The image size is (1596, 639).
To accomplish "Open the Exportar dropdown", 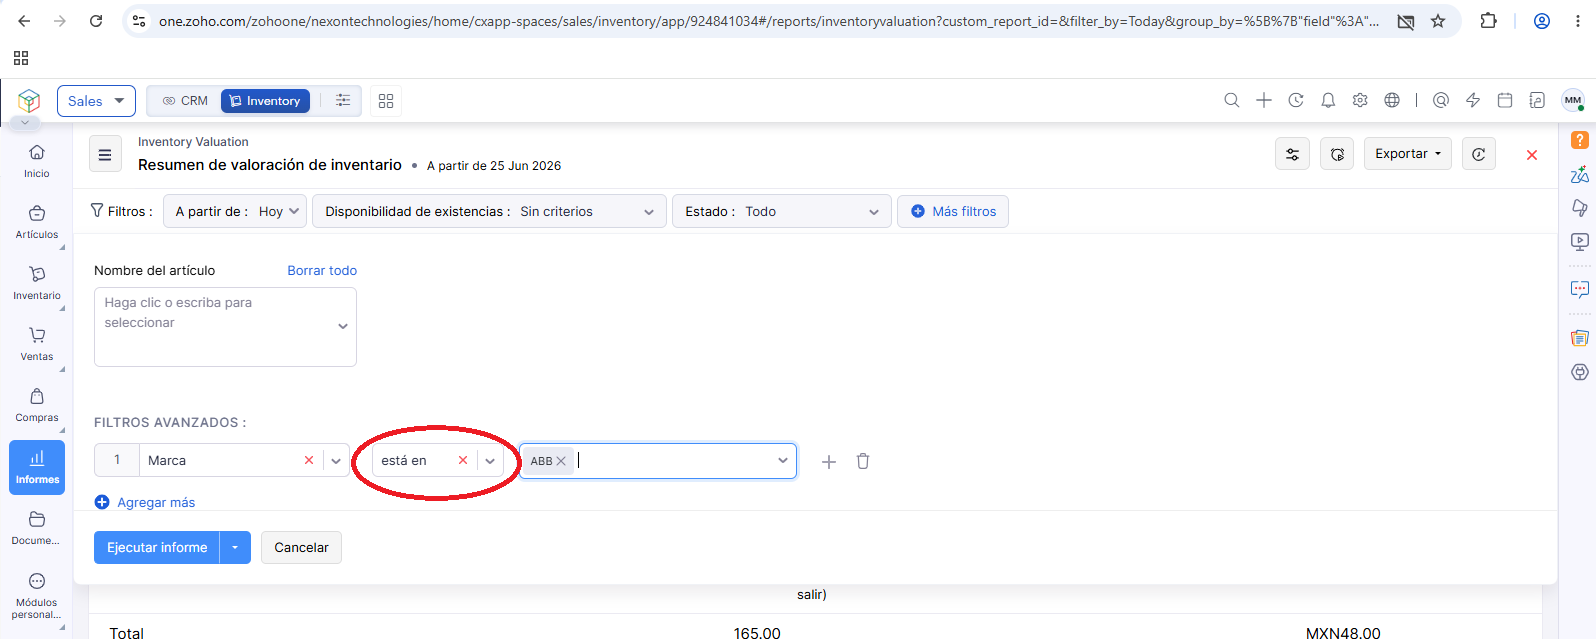I will [x=1408, y=154].
